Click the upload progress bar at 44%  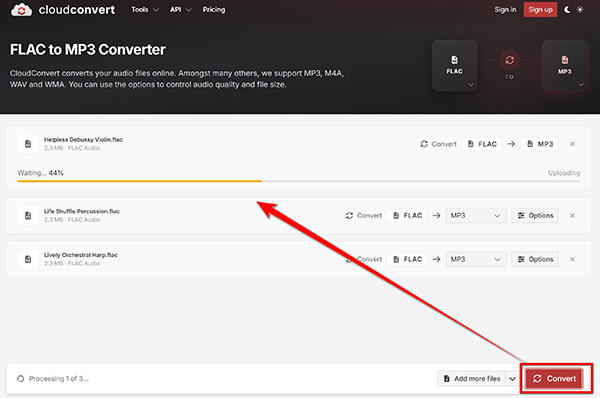click(x=299, y=181)
